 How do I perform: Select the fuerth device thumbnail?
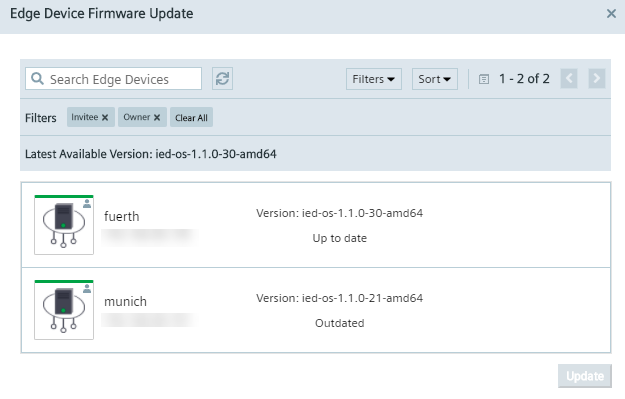[x=64, y=225]
